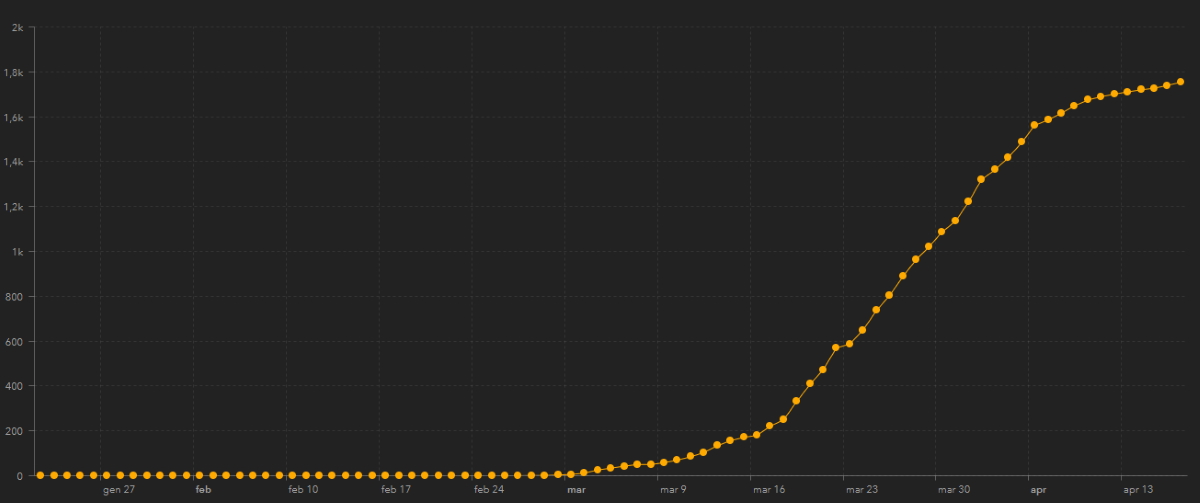Pick the data point on the mar 9 gridline
1200x503 pixels.
point(663,462)
